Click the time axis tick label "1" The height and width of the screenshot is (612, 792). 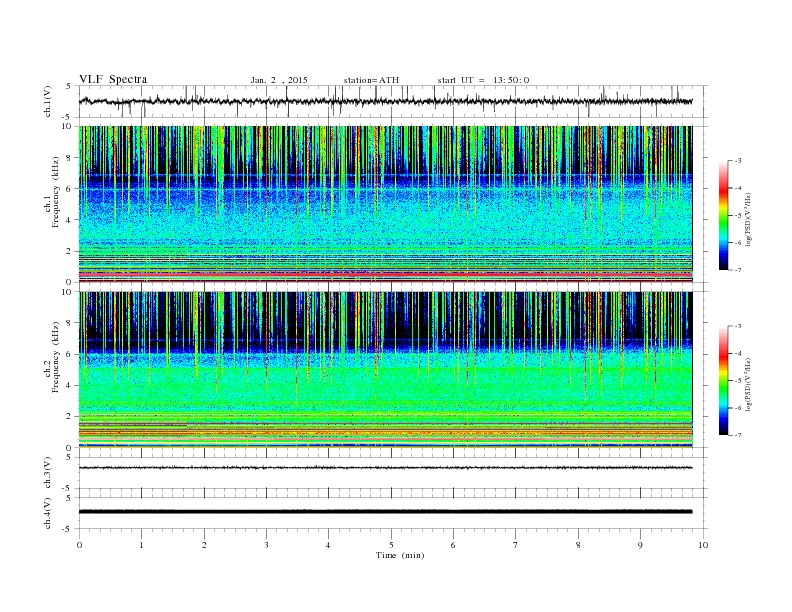[141, 545]
